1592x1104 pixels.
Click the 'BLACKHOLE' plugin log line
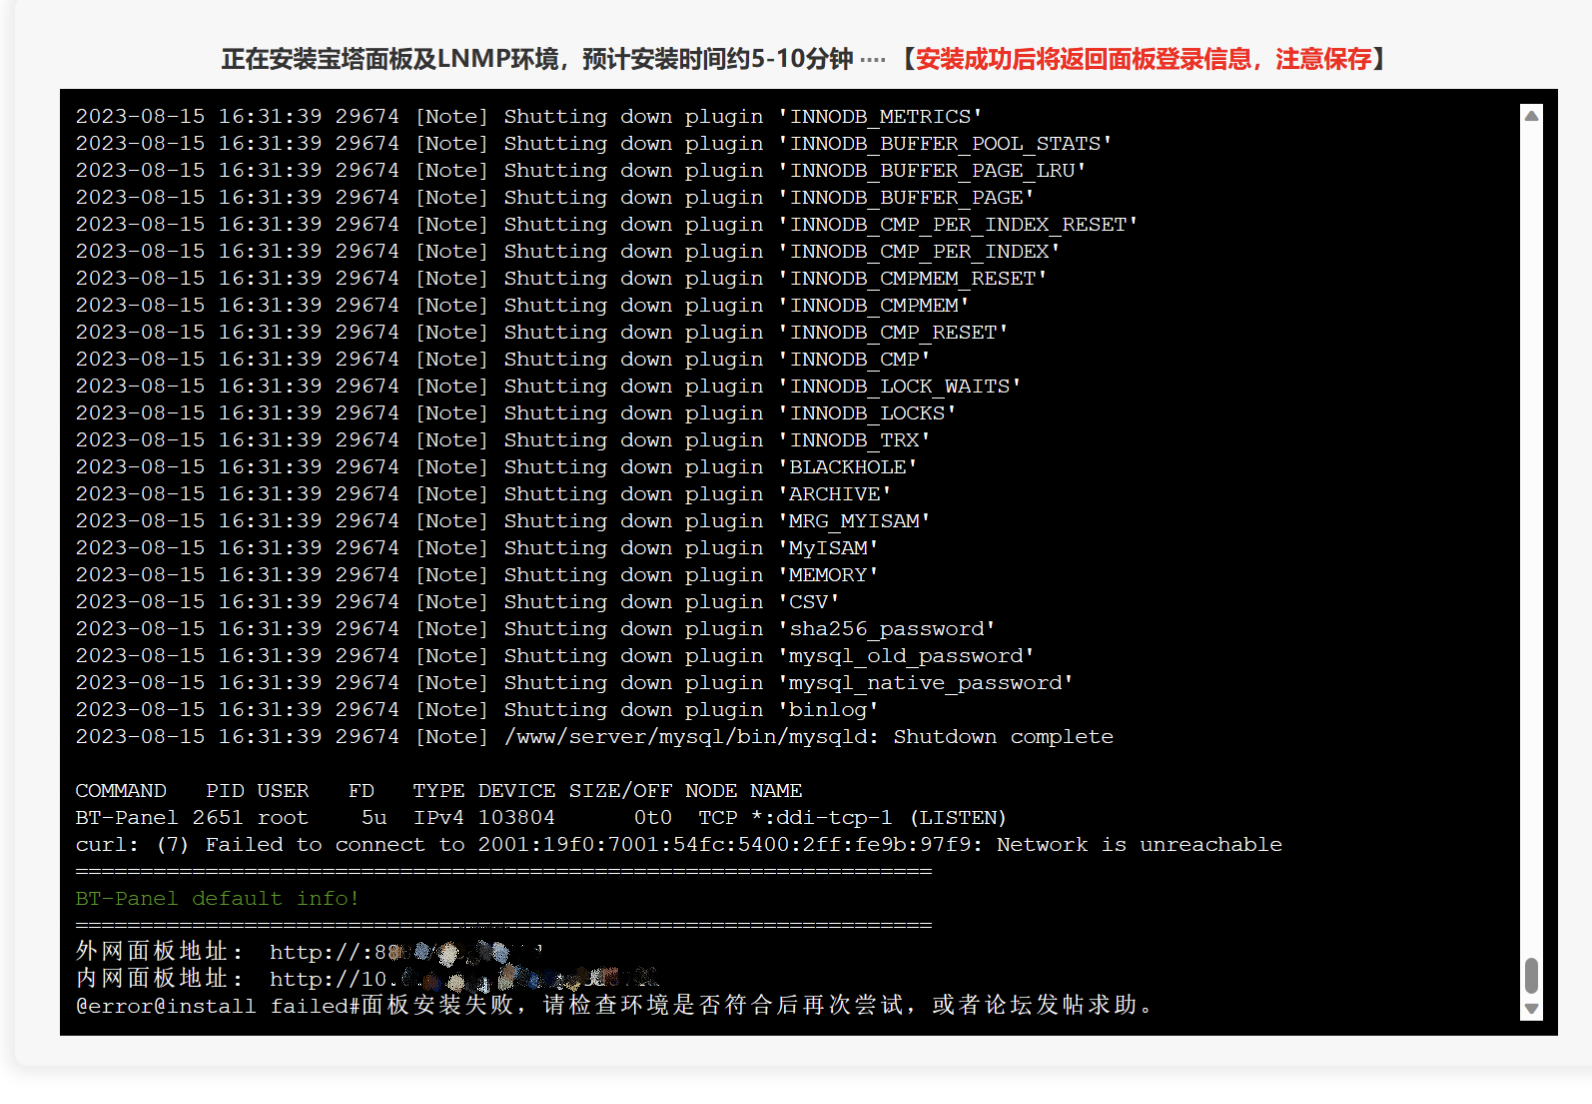496,466
